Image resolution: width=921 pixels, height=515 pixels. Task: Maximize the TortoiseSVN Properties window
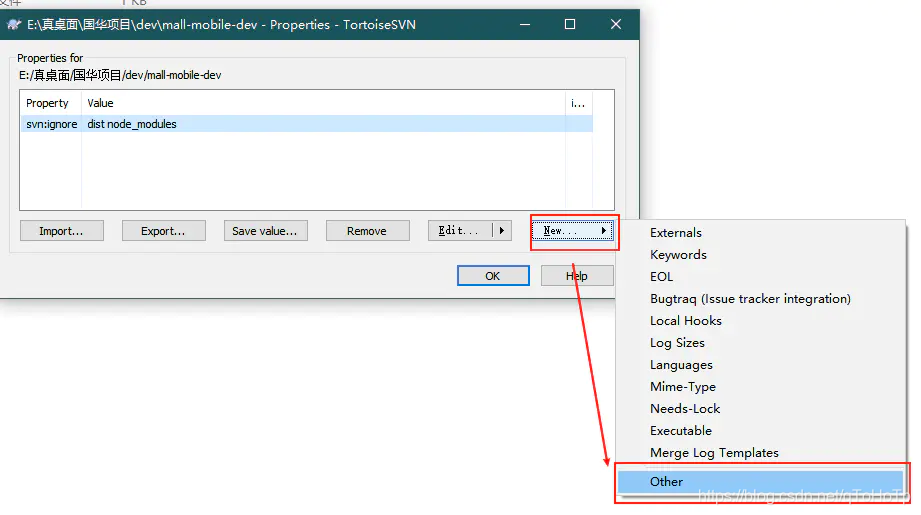click(x=570, y=24)
